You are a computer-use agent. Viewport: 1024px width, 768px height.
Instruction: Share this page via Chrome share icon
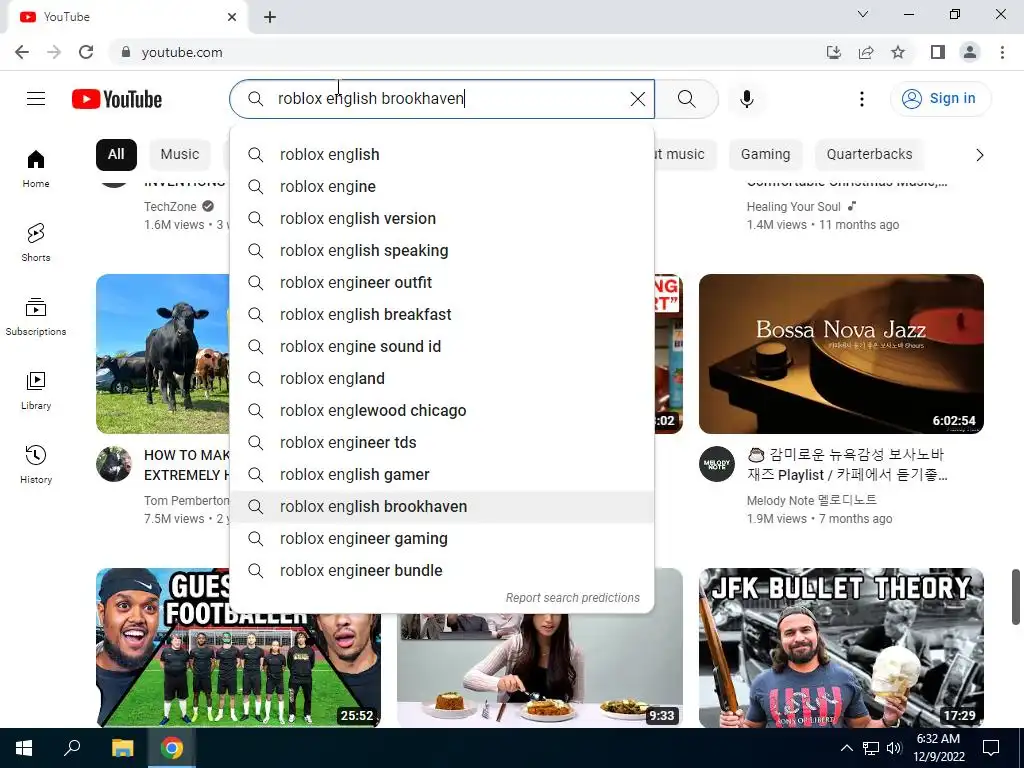click(866, 52)
